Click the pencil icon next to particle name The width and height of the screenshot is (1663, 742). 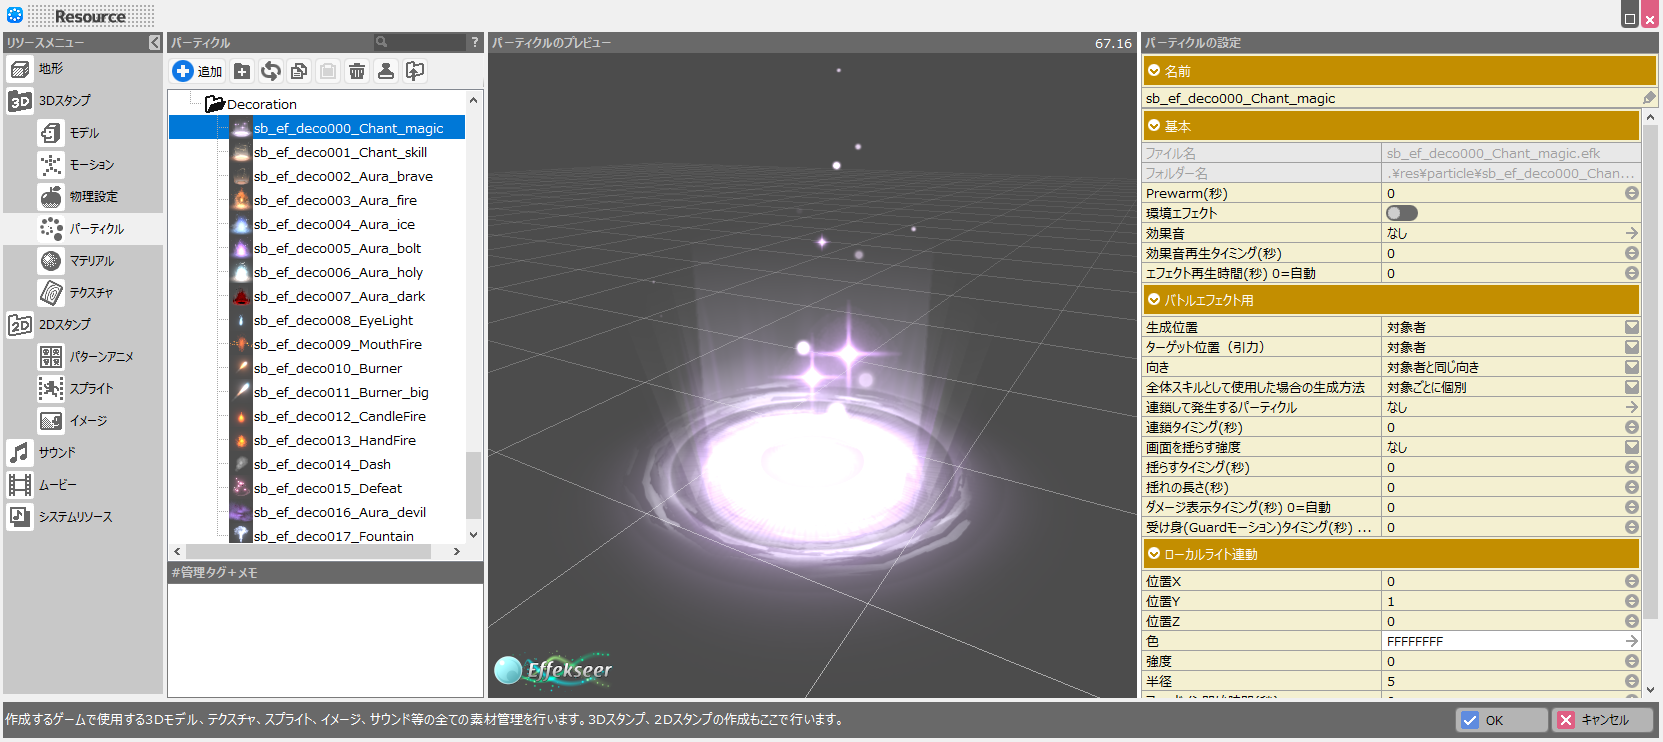(1649, 98)
